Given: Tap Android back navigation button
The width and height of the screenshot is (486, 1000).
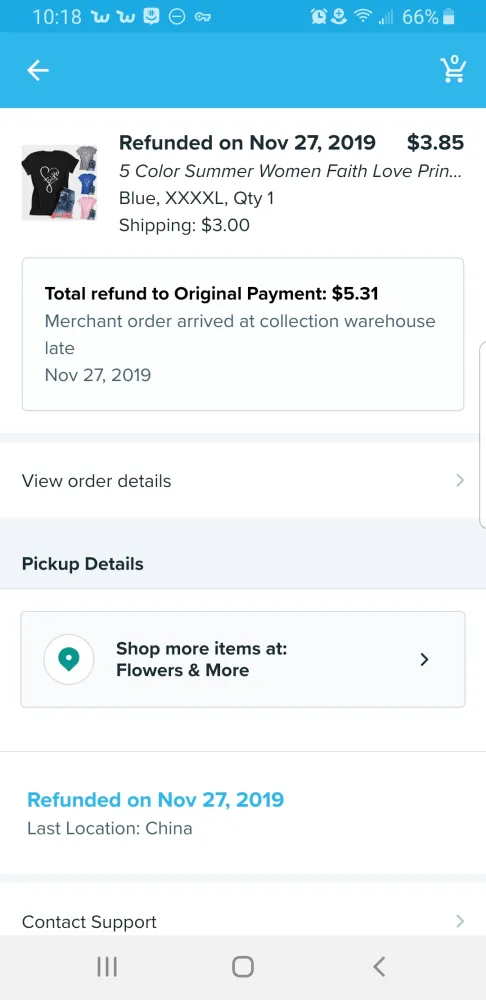Looking at the screenshot, I should (x=379, y=967).
